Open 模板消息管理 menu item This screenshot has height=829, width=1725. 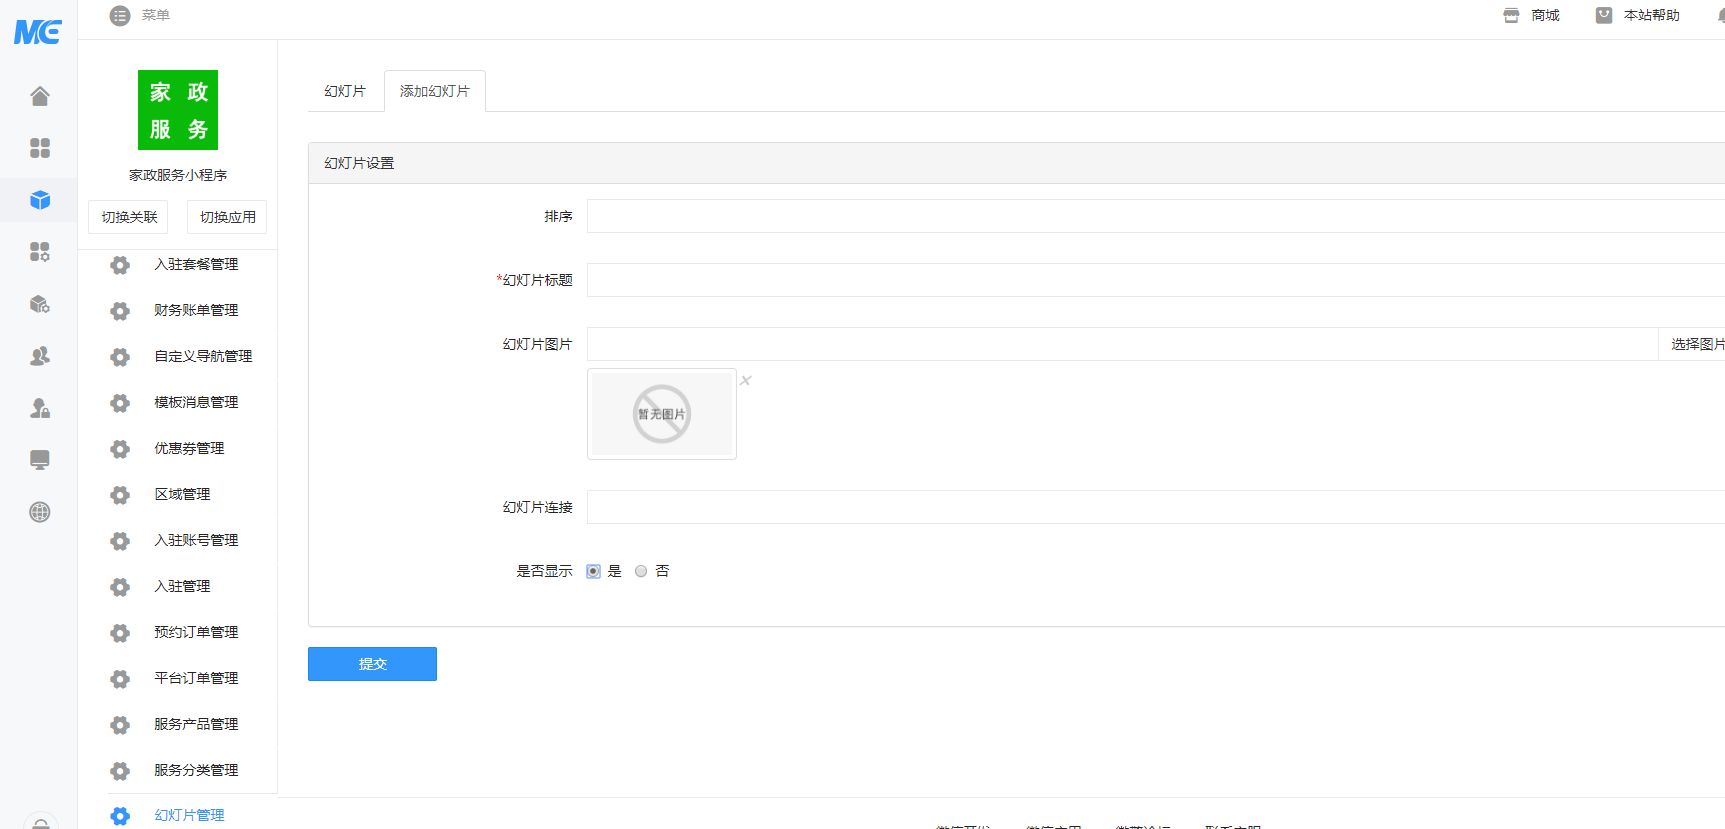point(196,402)
